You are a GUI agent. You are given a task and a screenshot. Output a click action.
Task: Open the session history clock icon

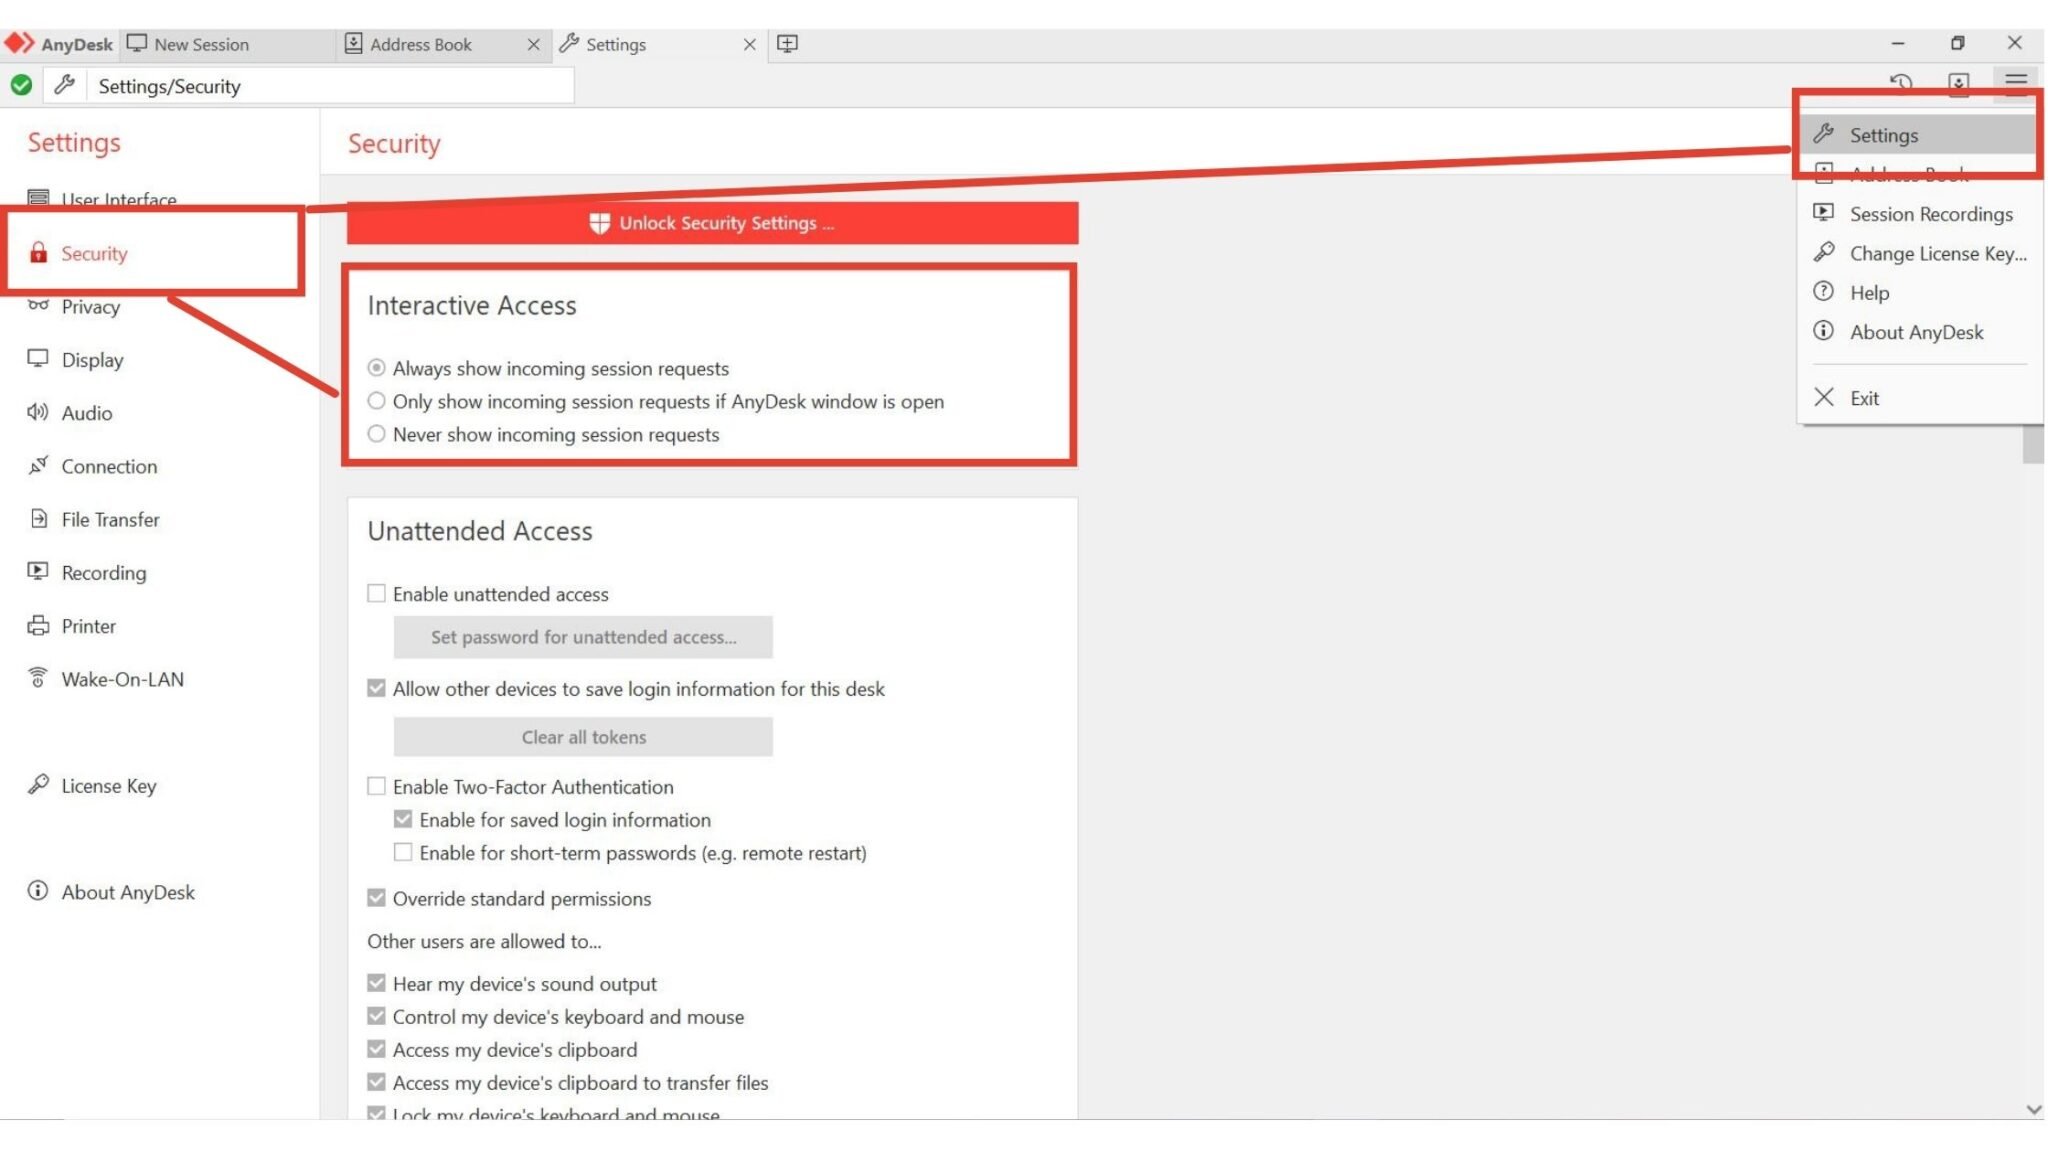1901,82
